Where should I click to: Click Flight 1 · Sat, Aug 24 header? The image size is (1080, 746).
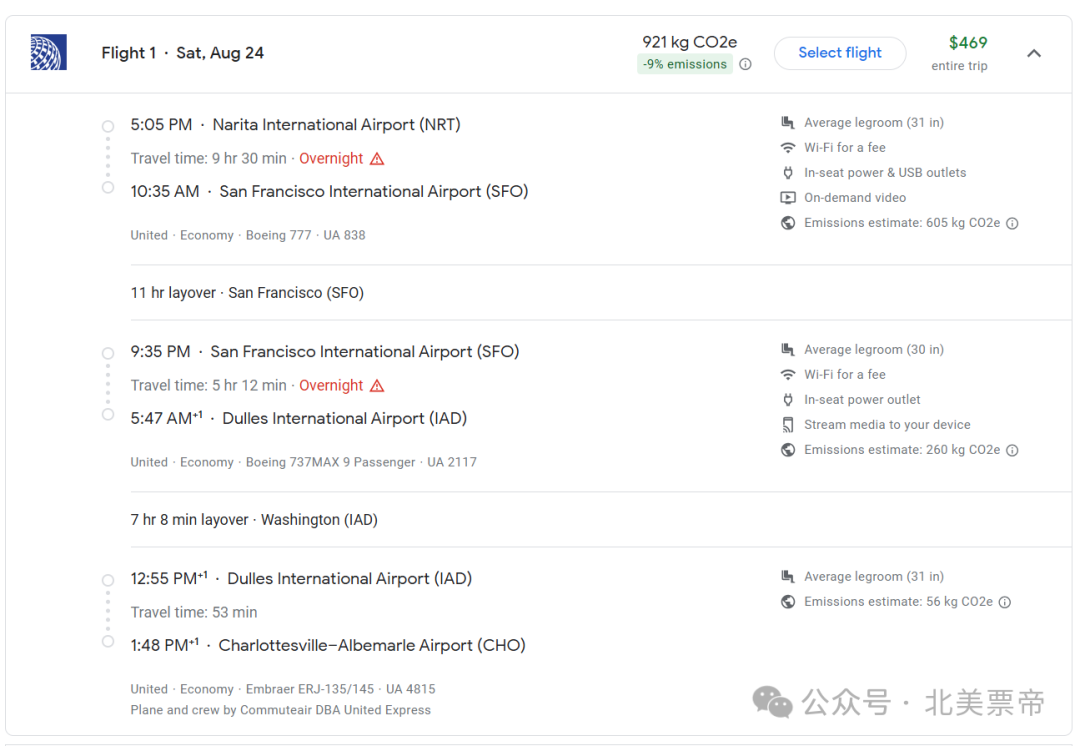(183, 53)
